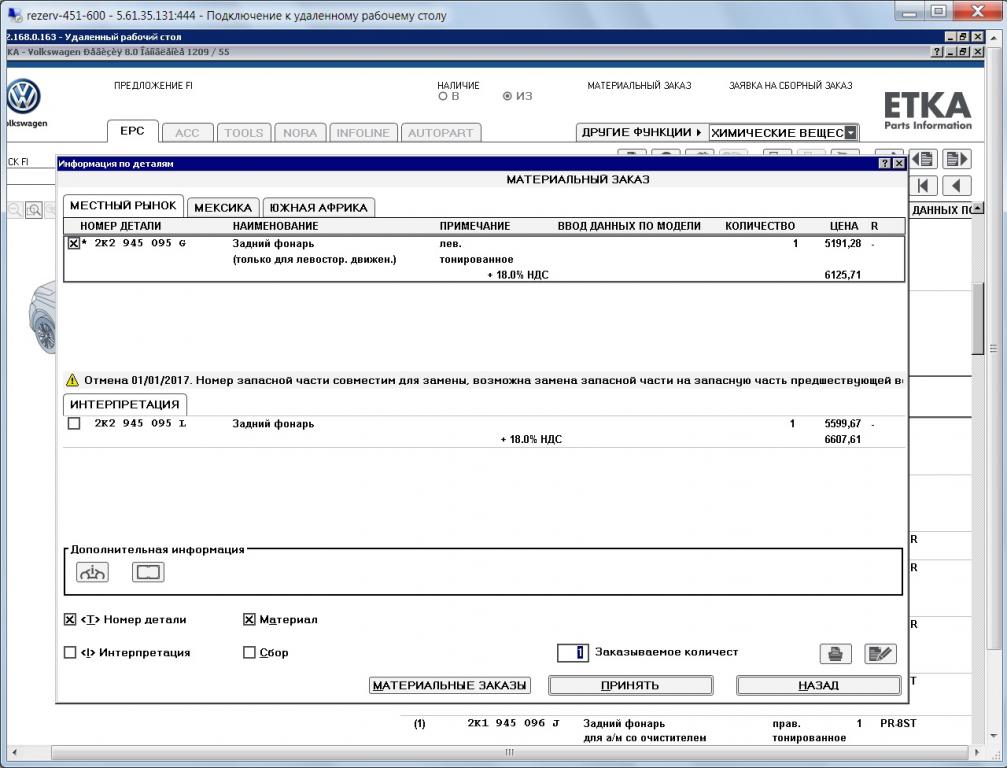The width and height of the screenshot is (1007, 768).
Task: Click the zoom magnifier icon in the illustration toolbar
Action: pos(34,209)
